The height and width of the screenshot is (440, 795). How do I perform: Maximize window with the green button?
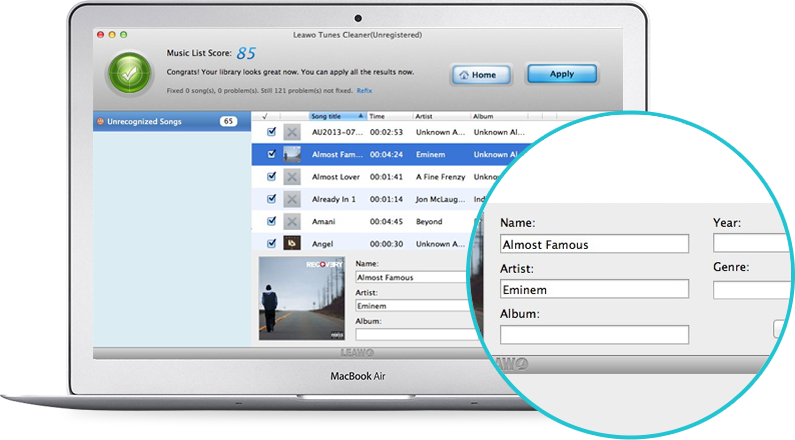(124, 34)
